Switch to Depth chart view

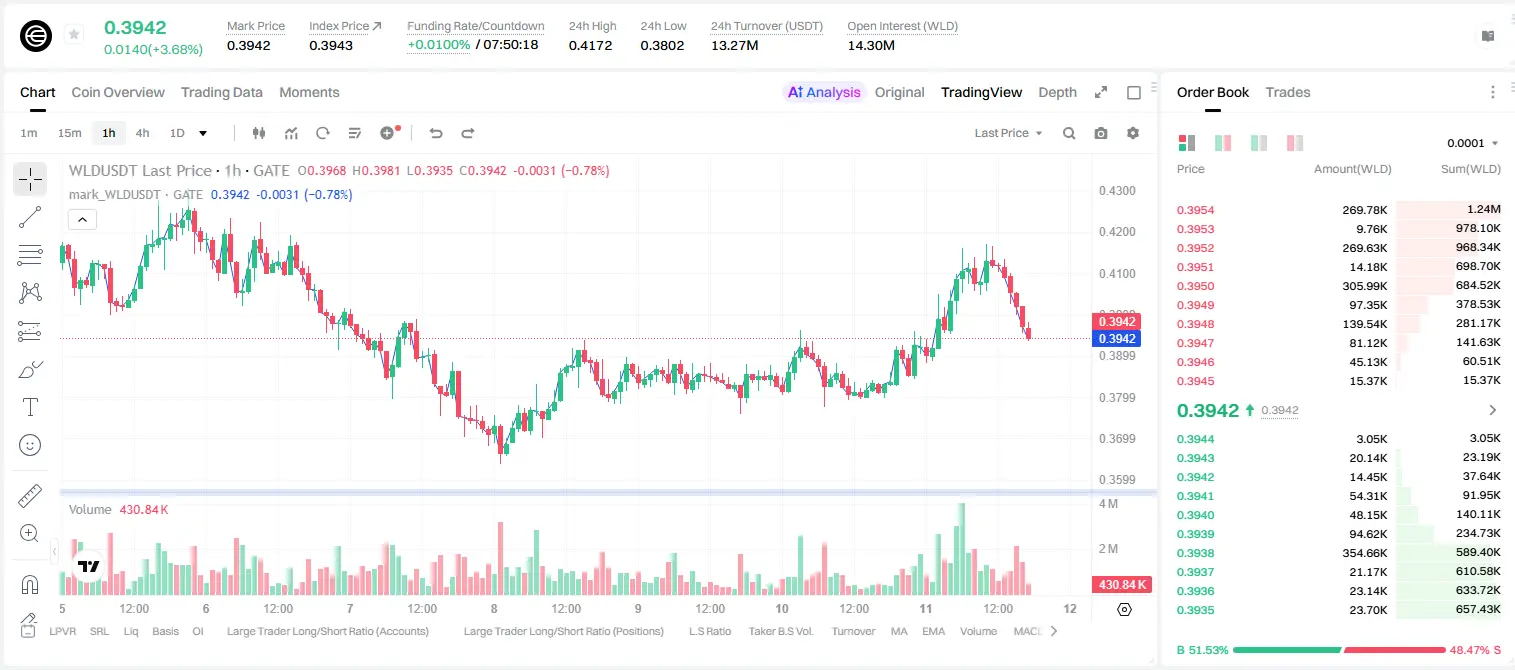tap(1057, 92)
